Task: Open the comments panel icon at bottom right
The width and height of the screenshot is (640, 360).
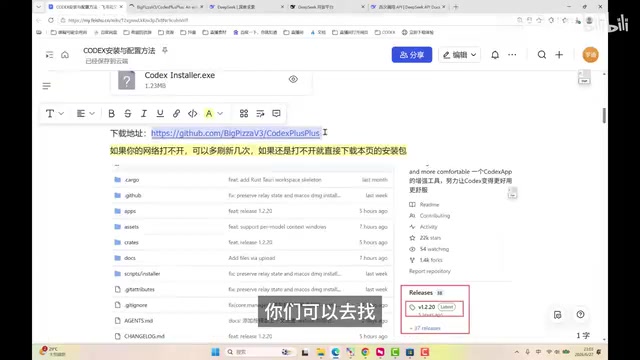Action: click(558, 315)
